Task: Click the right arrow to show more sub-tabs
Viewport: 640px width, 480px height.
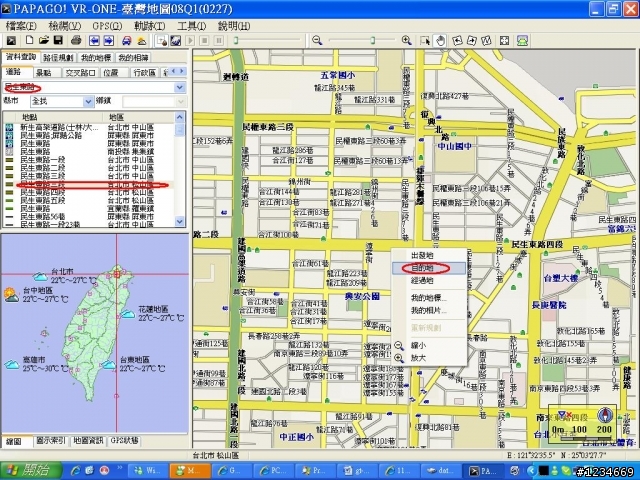Action: pos(182,71)
